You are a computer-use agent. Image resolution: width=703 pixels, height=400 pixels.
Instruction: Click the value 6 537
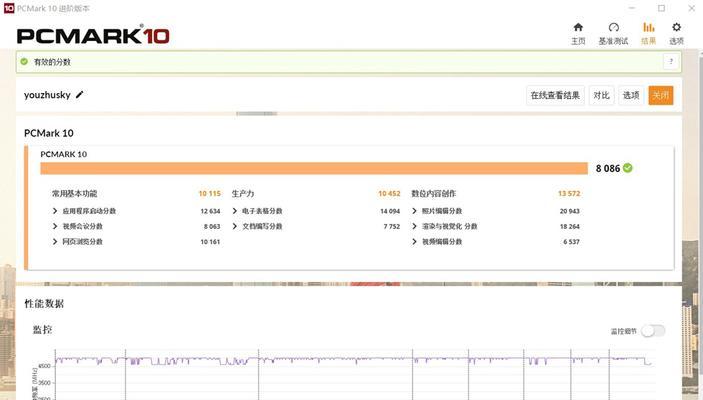571,242
